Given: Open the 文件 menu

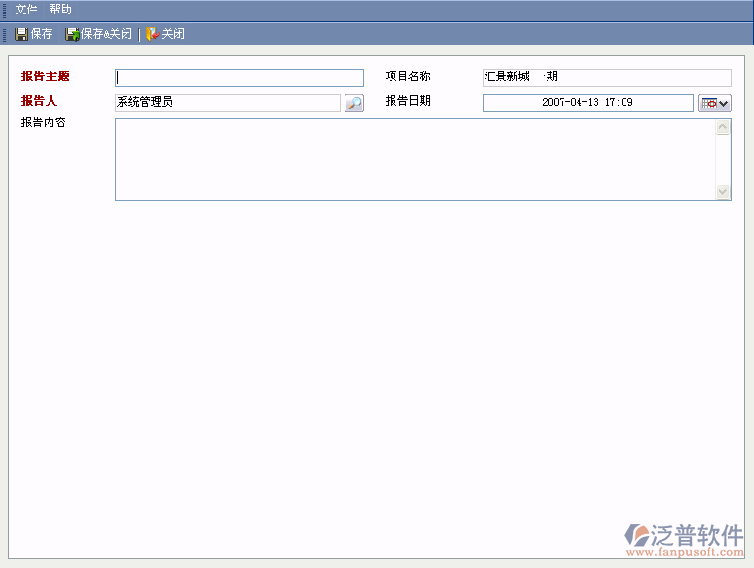Looking at the screenshot, I should click(26, 9).
